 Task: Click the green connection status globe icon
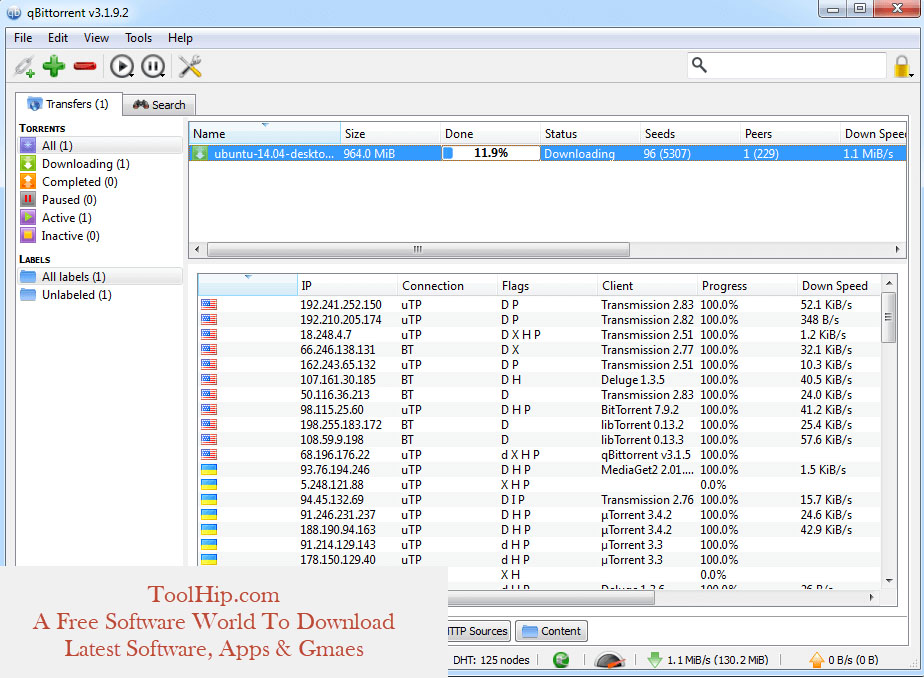point(561,660)
